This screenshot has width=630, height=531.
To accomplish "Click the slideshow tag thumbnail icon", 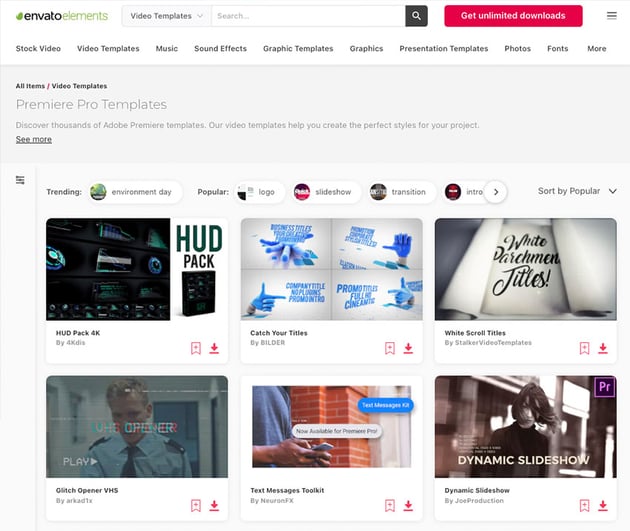I will 302,192.
